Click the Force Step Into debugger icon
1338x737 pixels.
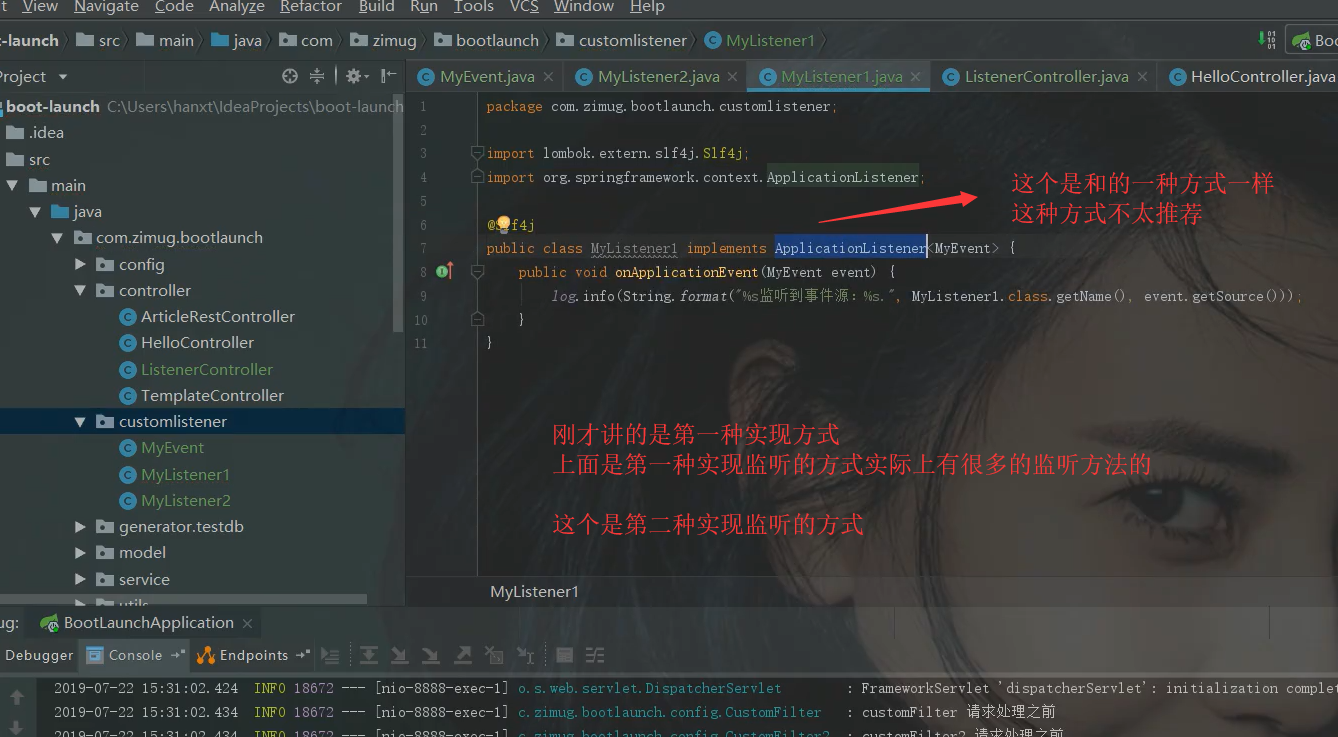(431, 656)
